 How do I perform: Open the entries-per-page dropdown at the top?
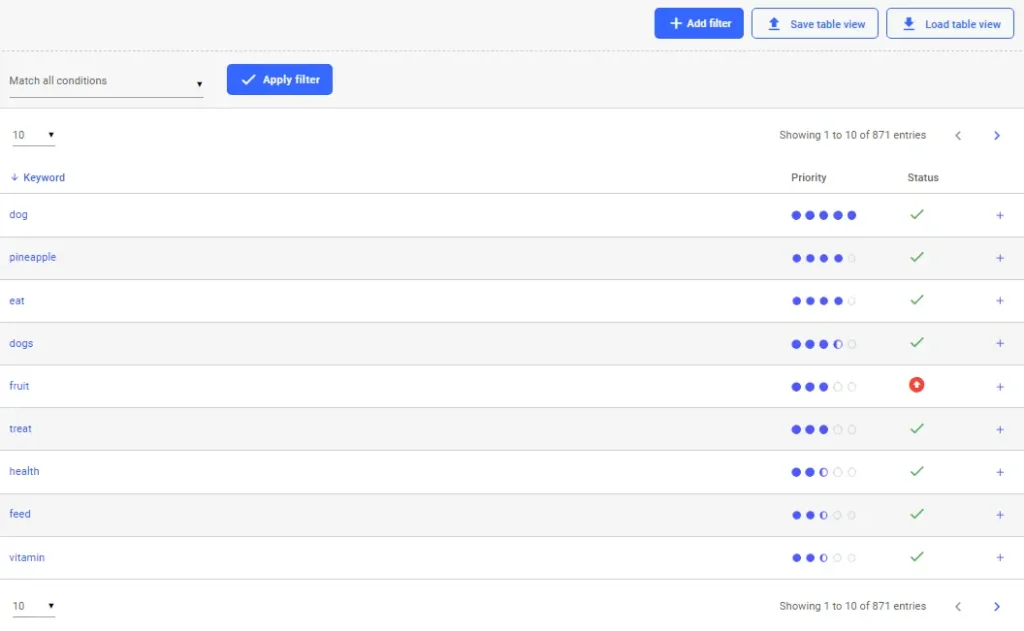[33, 134]
